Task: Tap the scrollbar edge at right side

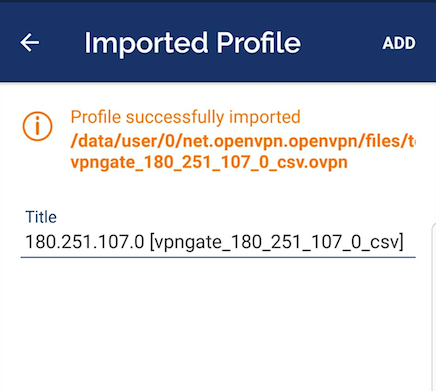Action: point(434,307)
